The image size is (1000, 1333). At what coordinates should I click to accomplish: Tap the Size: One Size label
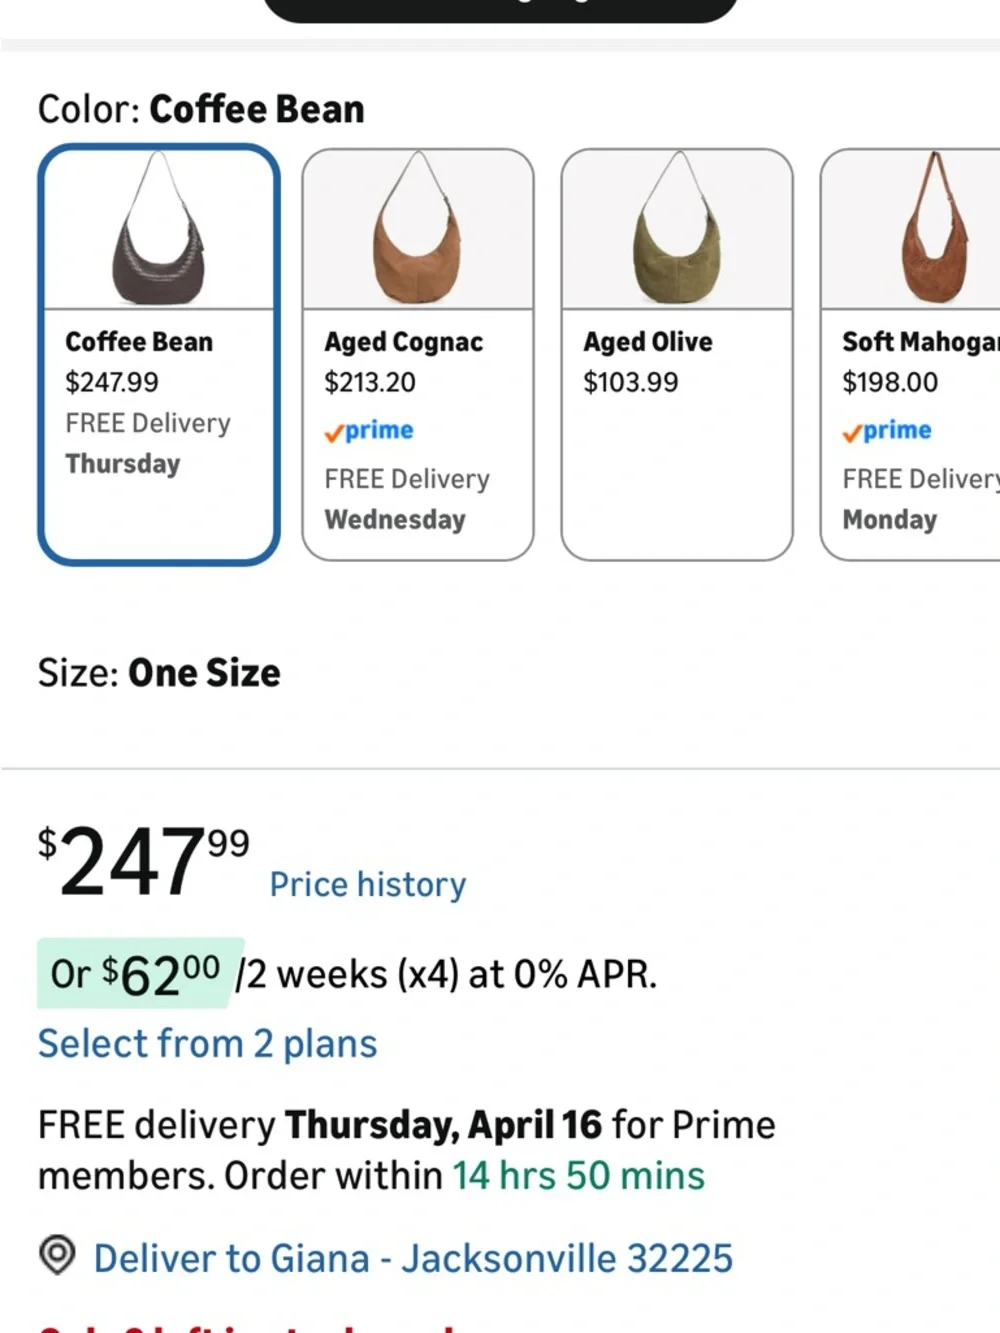(159, 673)
